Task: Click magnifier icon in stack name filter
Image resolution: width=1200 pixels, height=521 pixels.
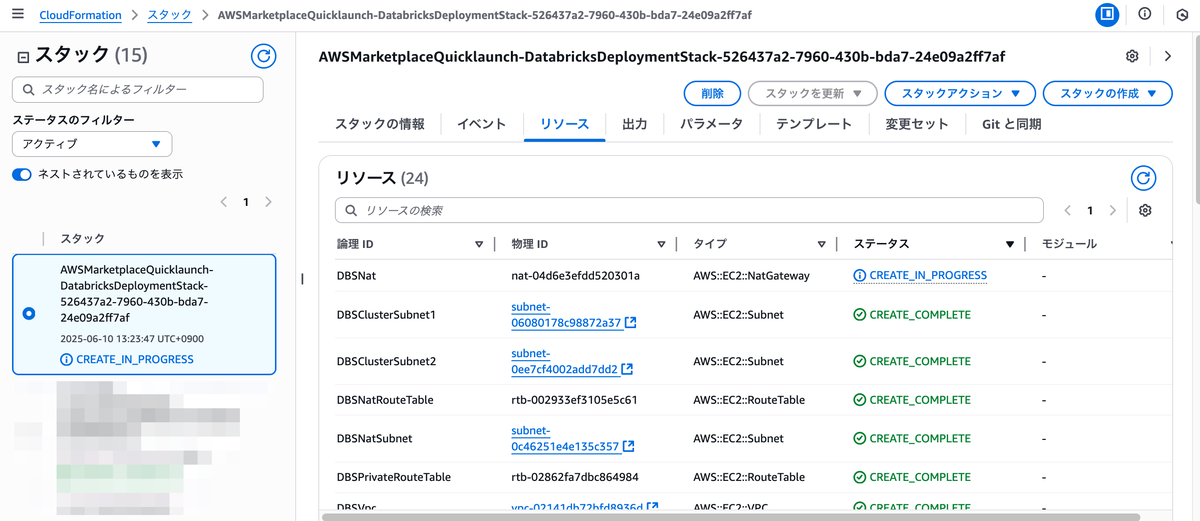Action: (28, 90)
